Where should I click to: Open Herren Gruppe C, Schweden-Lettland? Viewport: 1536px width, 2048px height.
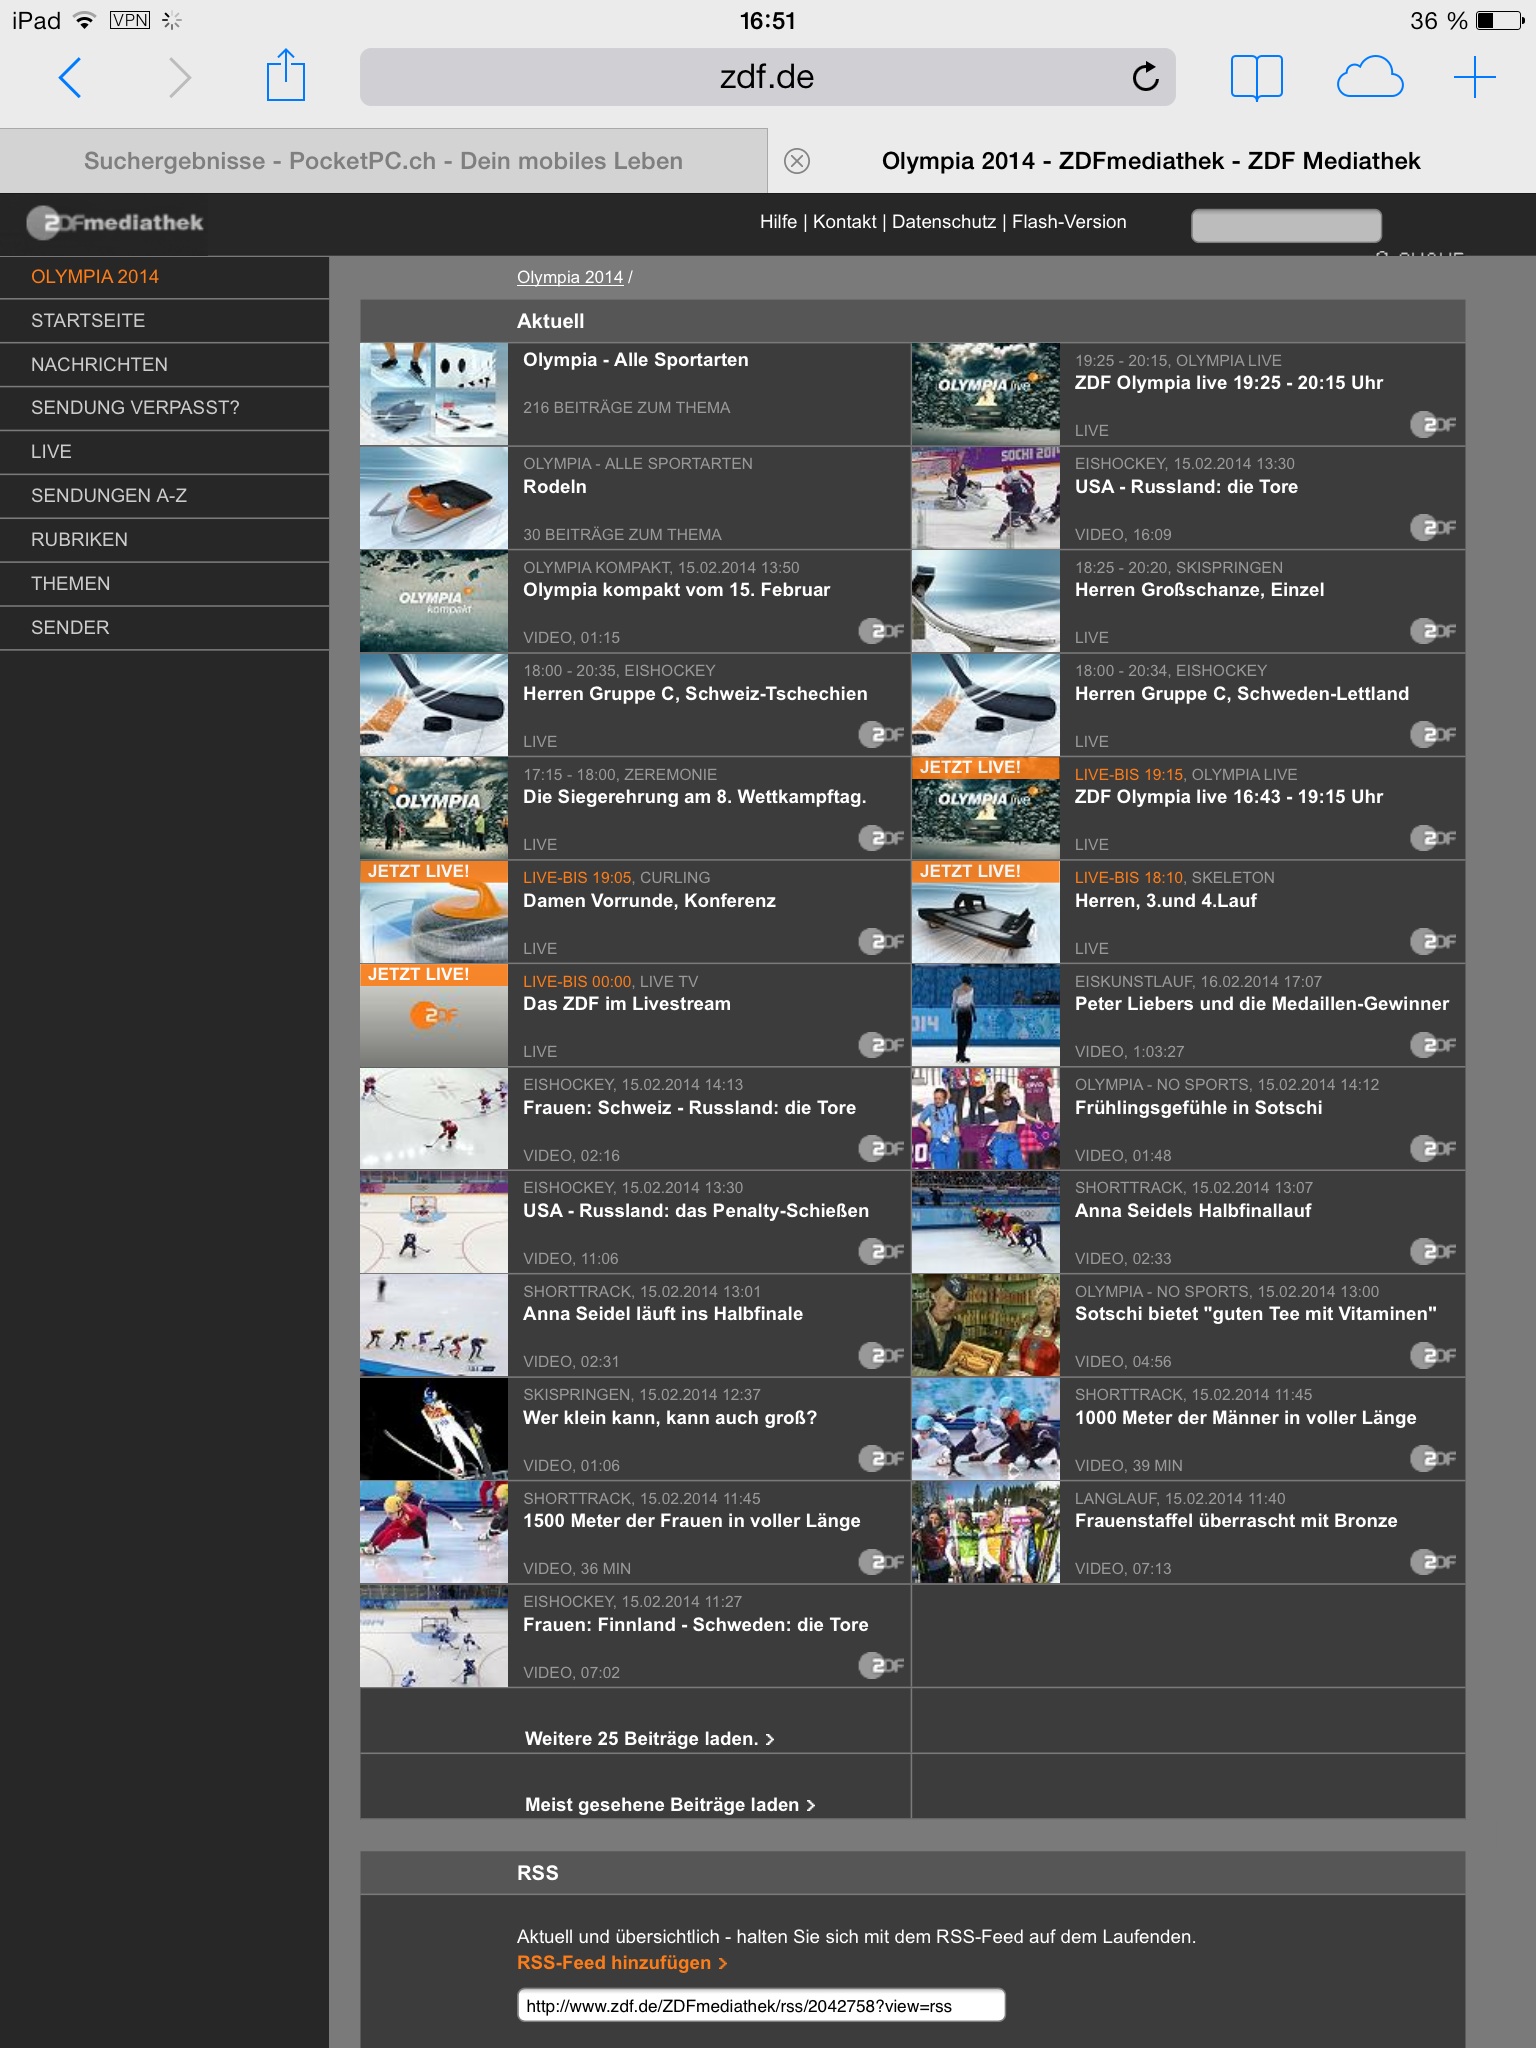pyautogui.click(x=1242, y=694)
